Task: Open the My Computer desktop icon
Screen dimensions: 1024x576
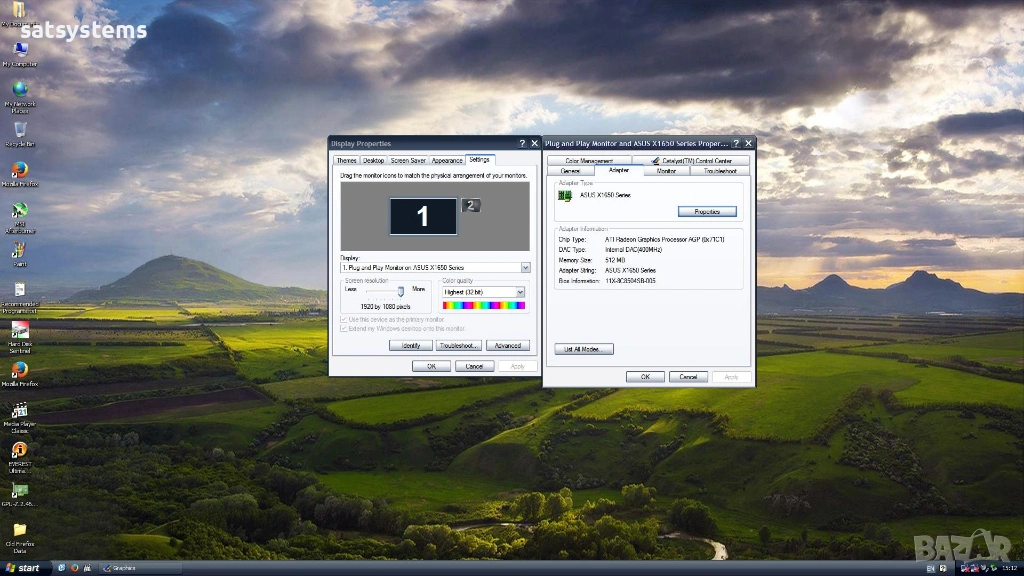Action: click(19, 51)
